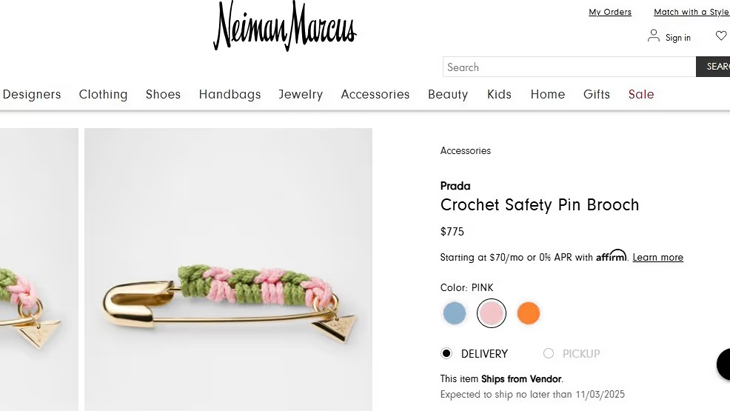Image resolution: width=730 pixels, height=411 pixels.
Task: Open the Jewelry menu
Action: (x=300, y=94)
